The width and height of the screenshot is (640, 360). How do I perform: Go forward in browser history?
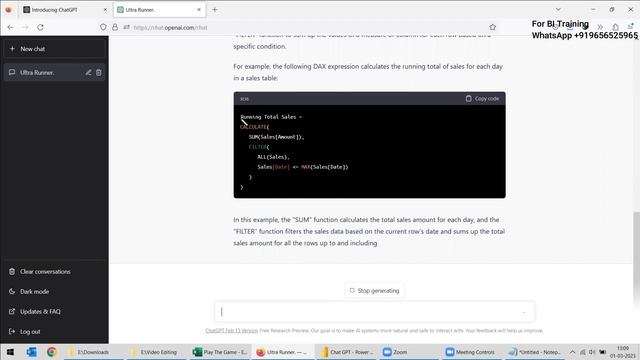[x=25, y=27]
